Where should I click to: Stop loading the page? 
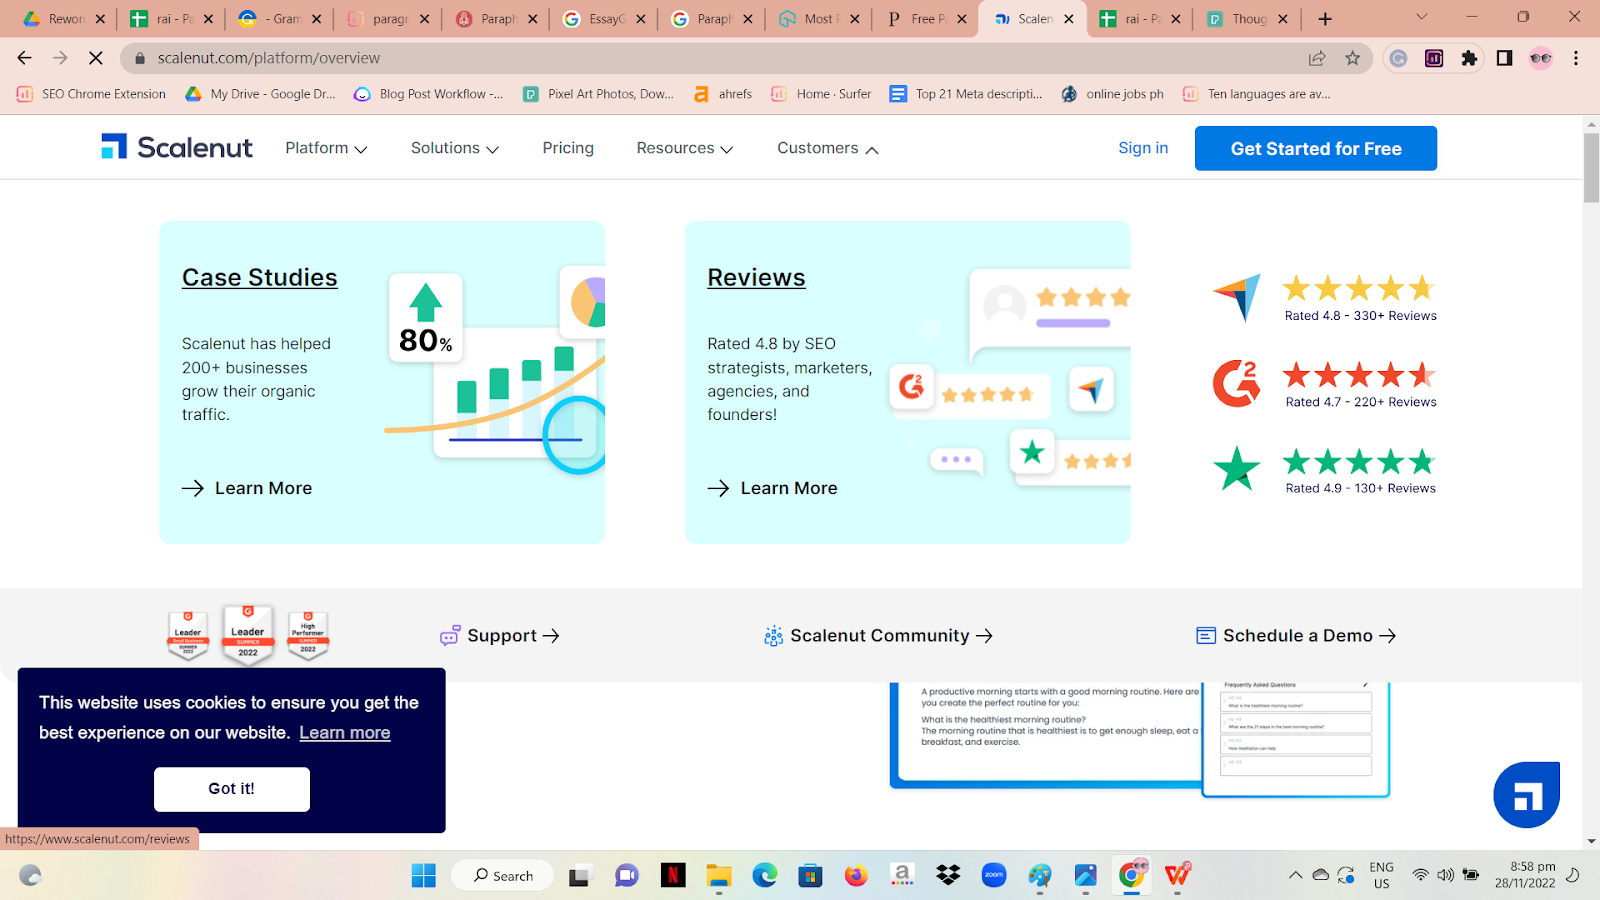point(96,58)
